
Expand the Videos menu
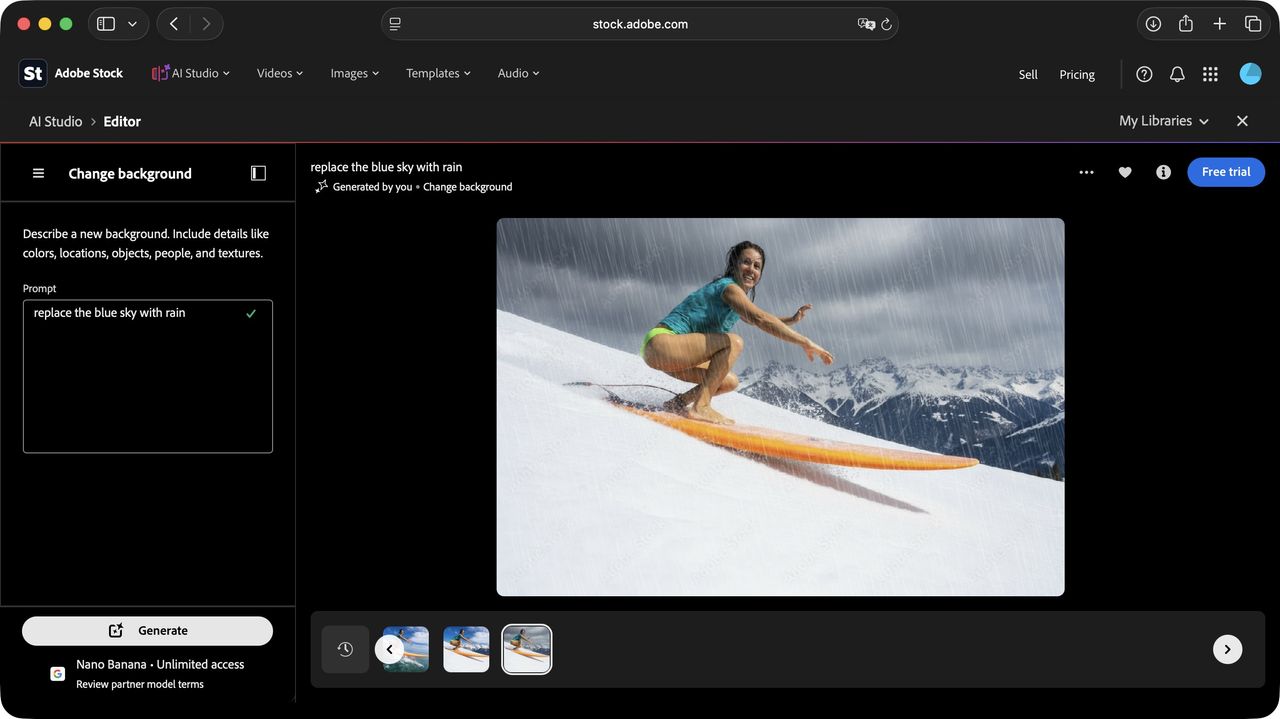[280, 73]
